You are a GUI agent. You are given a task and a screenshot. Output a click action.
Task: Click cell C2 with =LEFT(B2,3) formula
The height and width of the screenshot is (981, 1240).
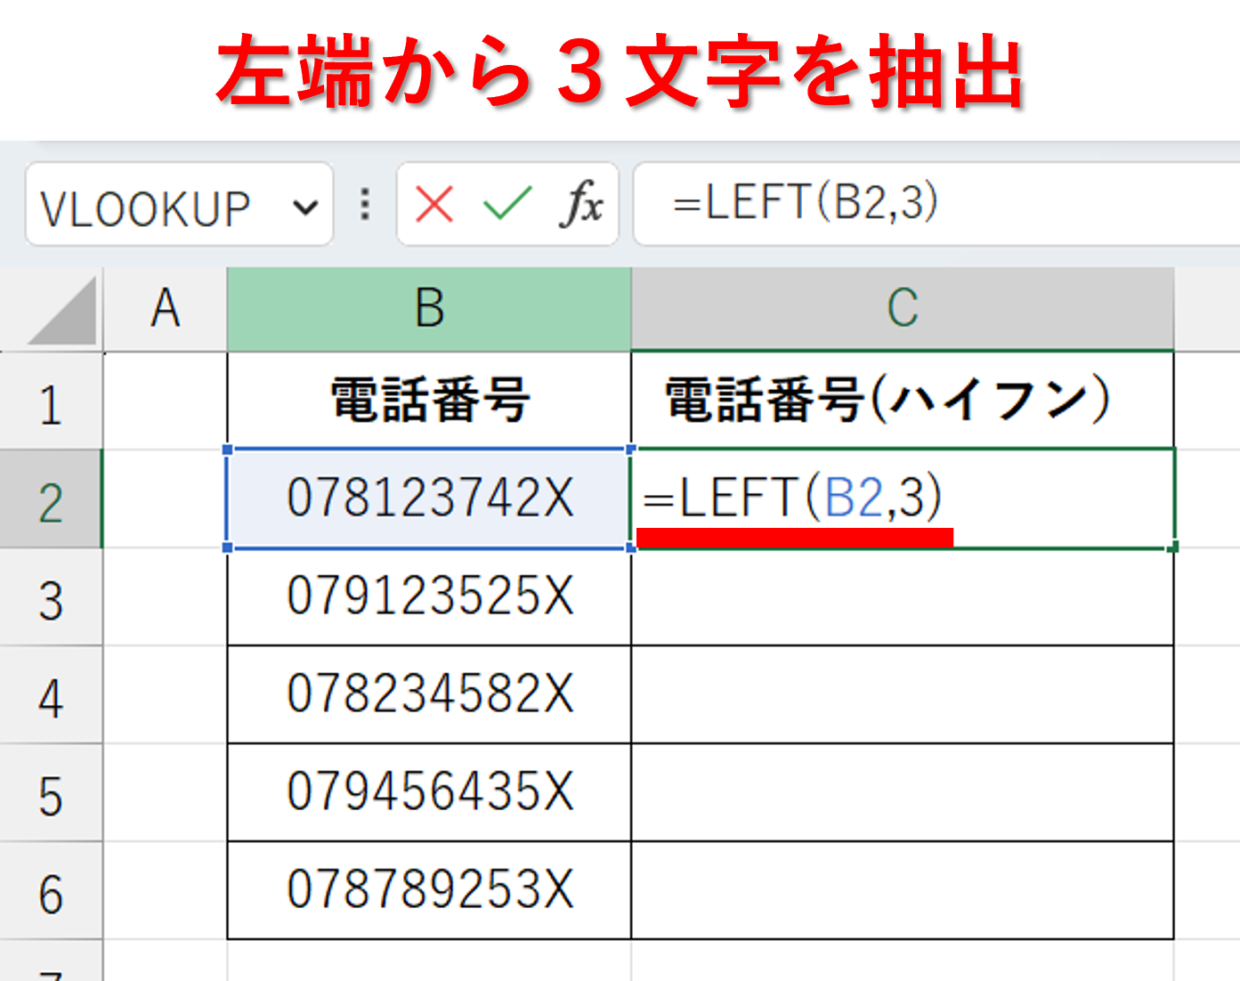pos(902,498)
